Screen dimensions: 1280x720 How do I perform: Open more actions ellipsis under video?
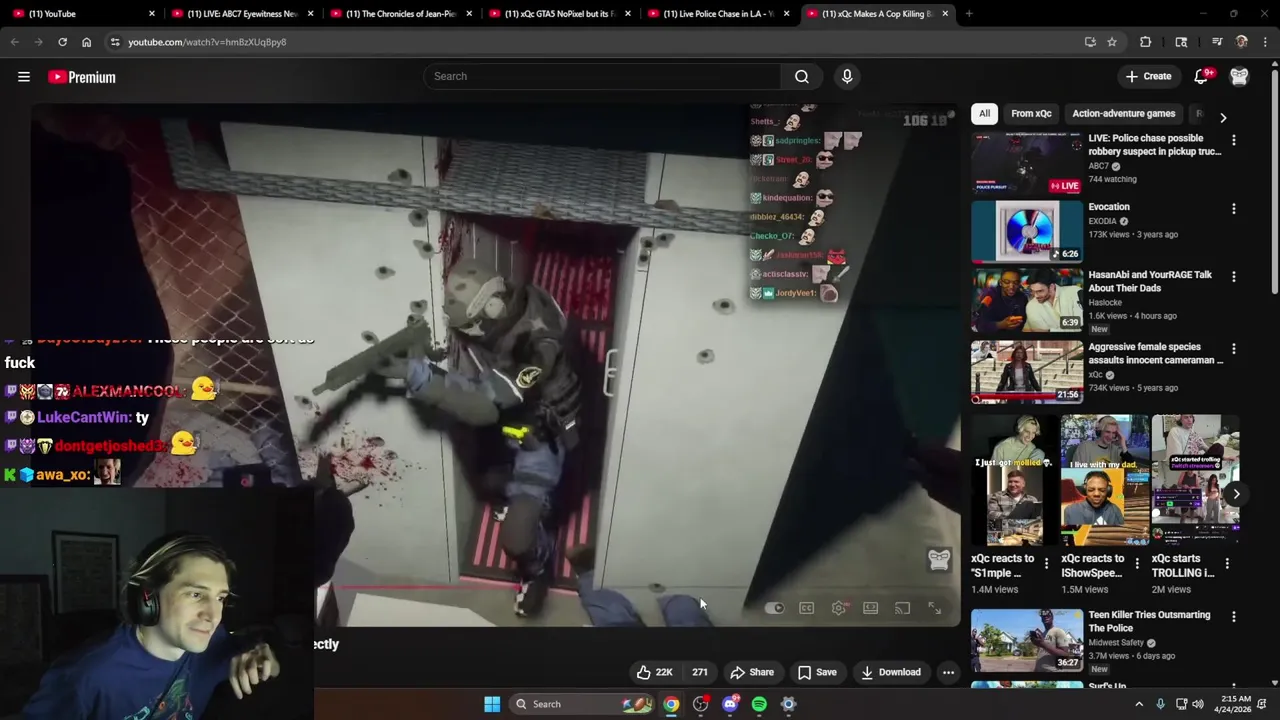(x=948, y=672)
